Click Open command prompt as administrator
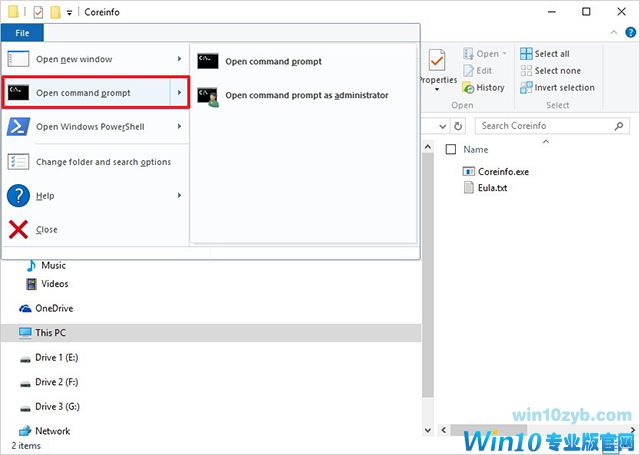The image size is (640, 455). coord(304,95)
